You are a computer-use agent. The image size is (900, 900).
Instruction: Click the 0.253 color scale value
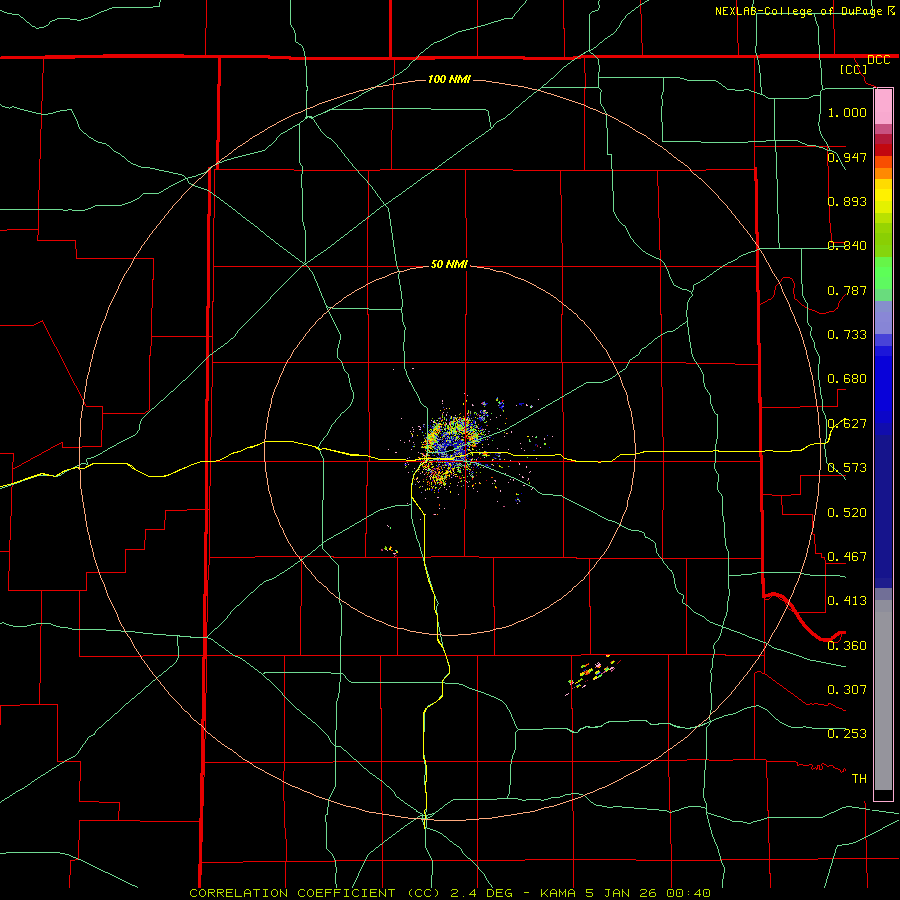coord(847,734)
